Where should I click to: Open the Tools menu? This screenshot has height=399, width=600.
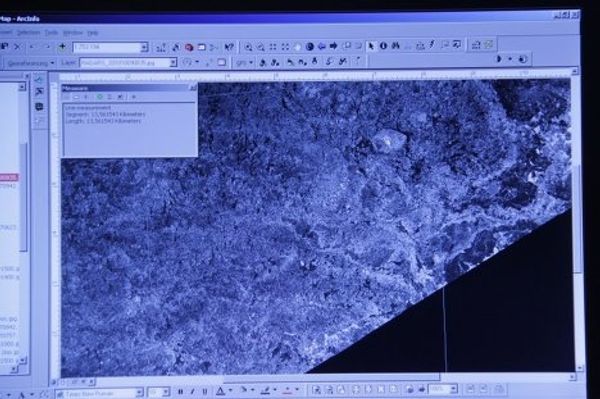[51, 33]
